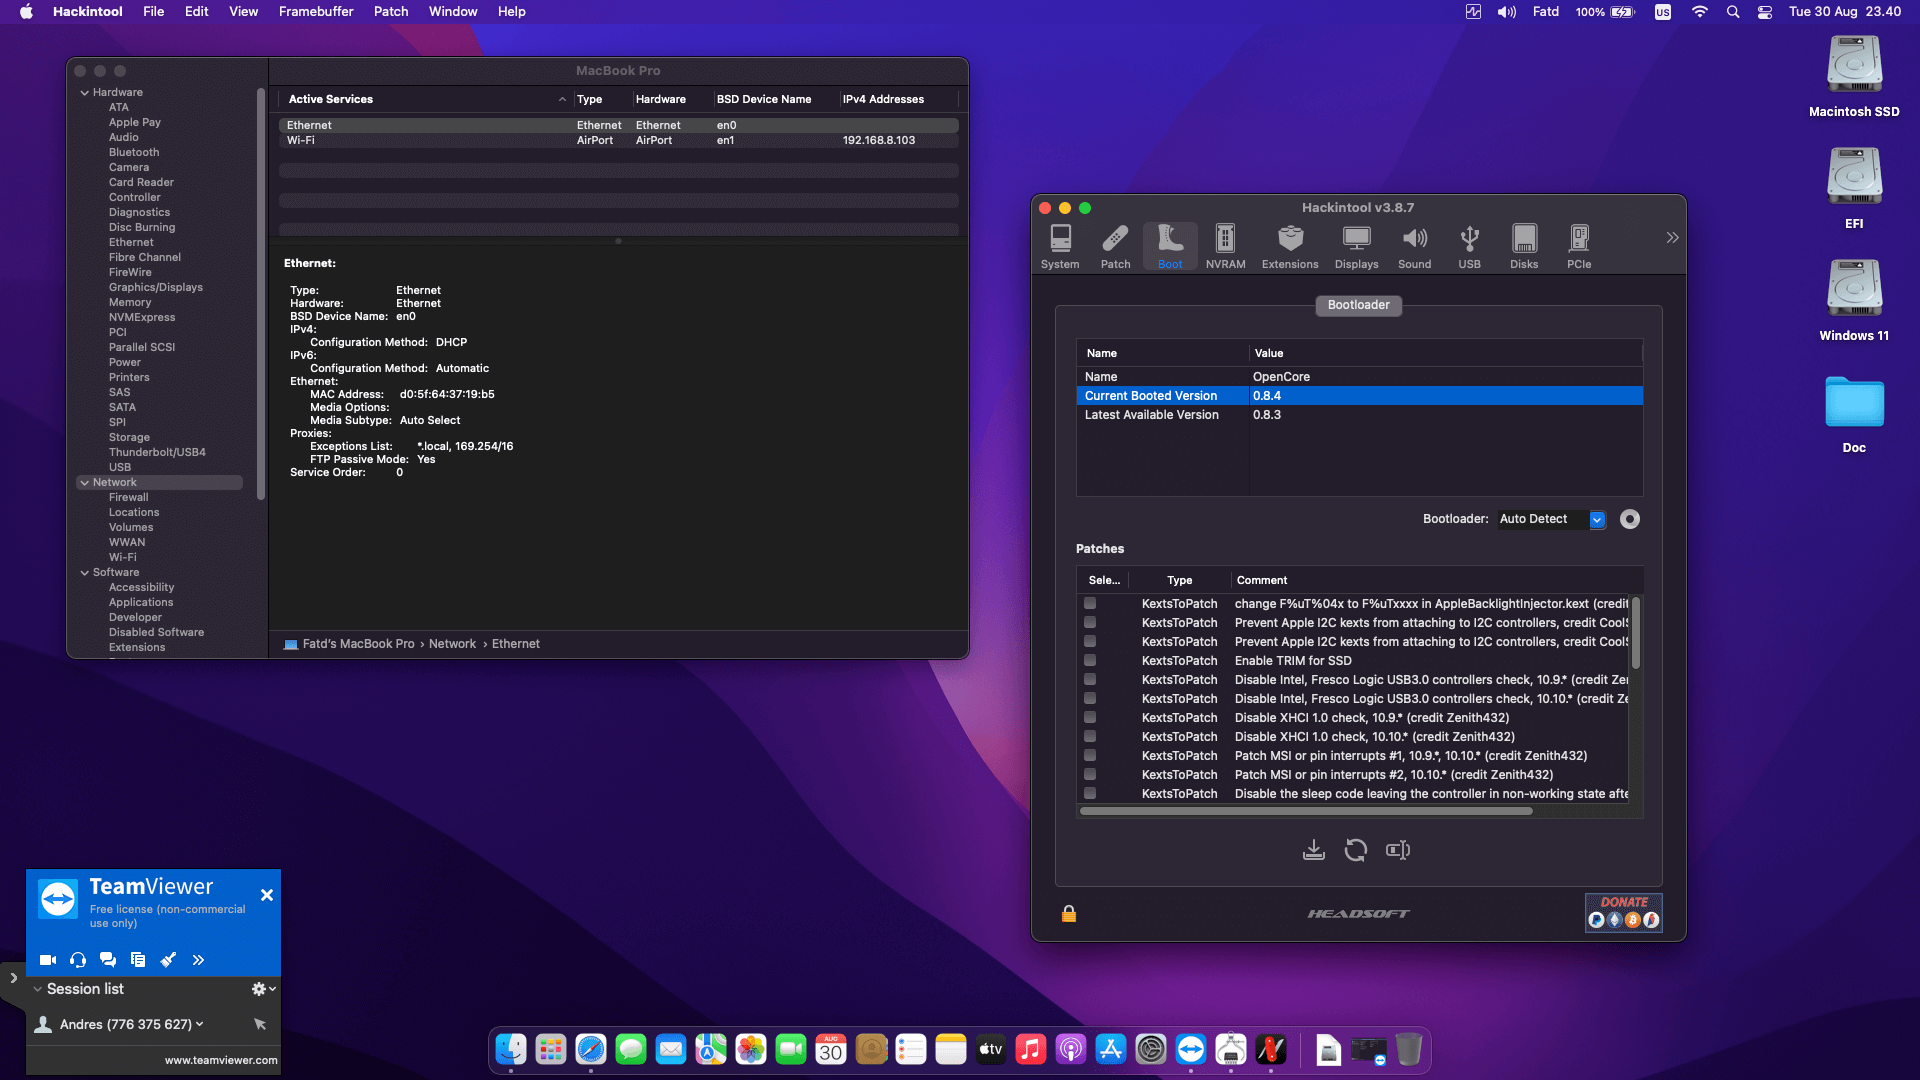The height and width of the screenshot is (1080, 1920).
Task: Check the AppleBacklightInjector patch checkbox
Action: (1090, 603)
